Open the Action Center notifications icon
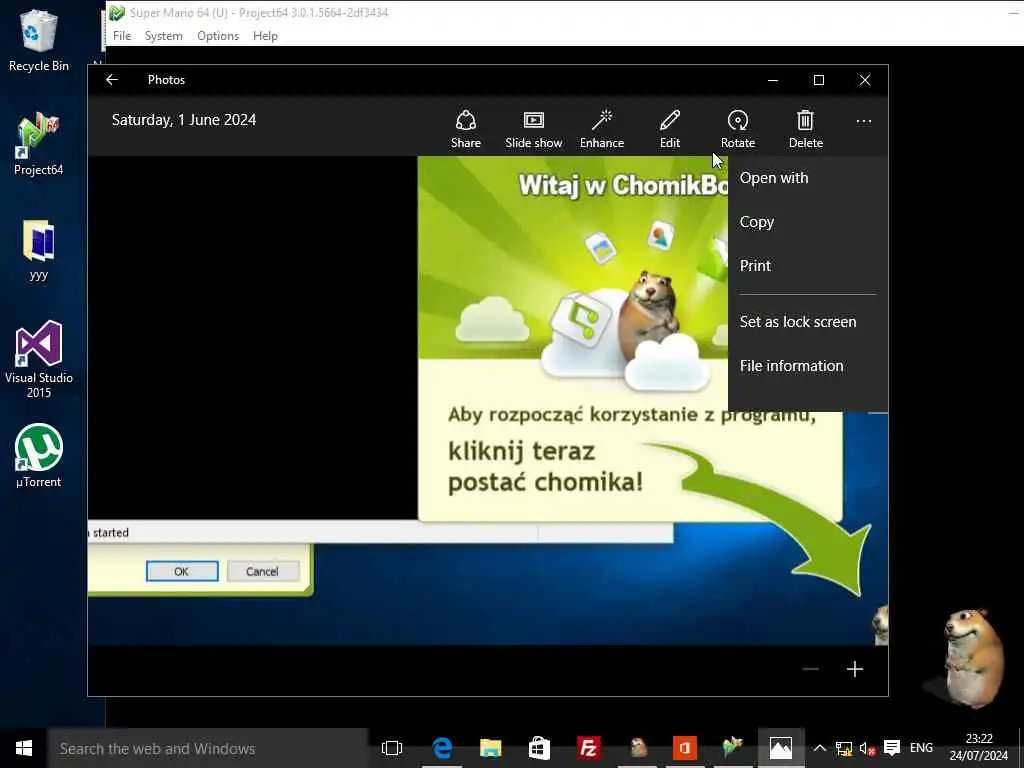 pos(891,748)
